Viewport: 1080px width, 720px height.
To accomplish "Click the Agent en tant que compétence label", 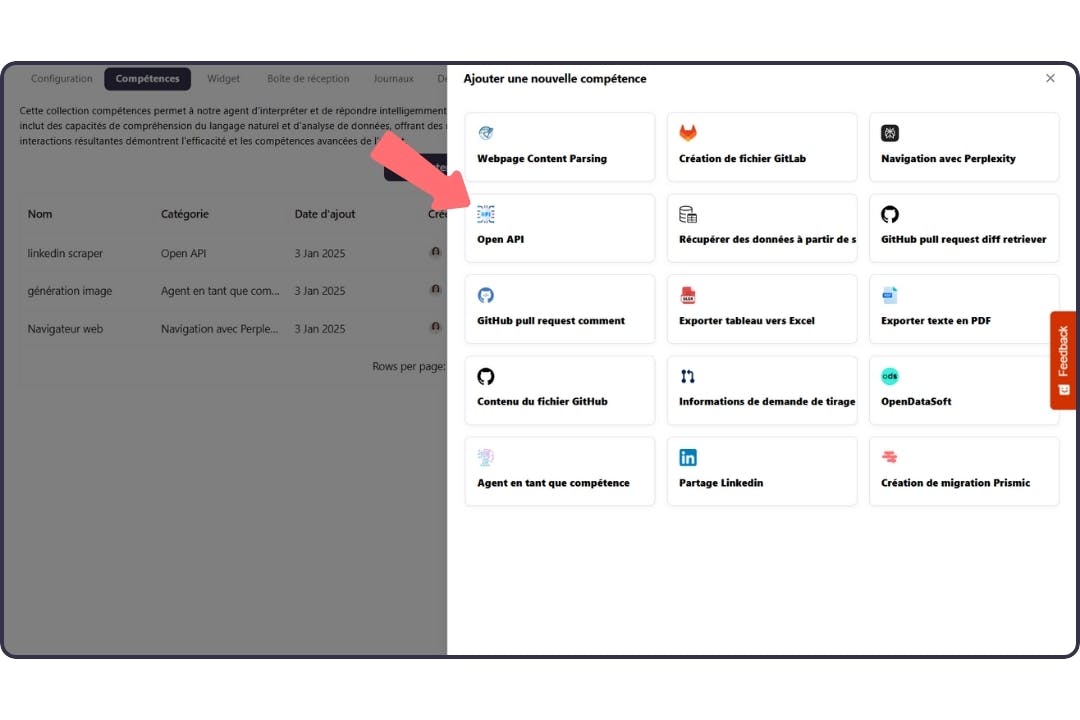I will 553,483.
